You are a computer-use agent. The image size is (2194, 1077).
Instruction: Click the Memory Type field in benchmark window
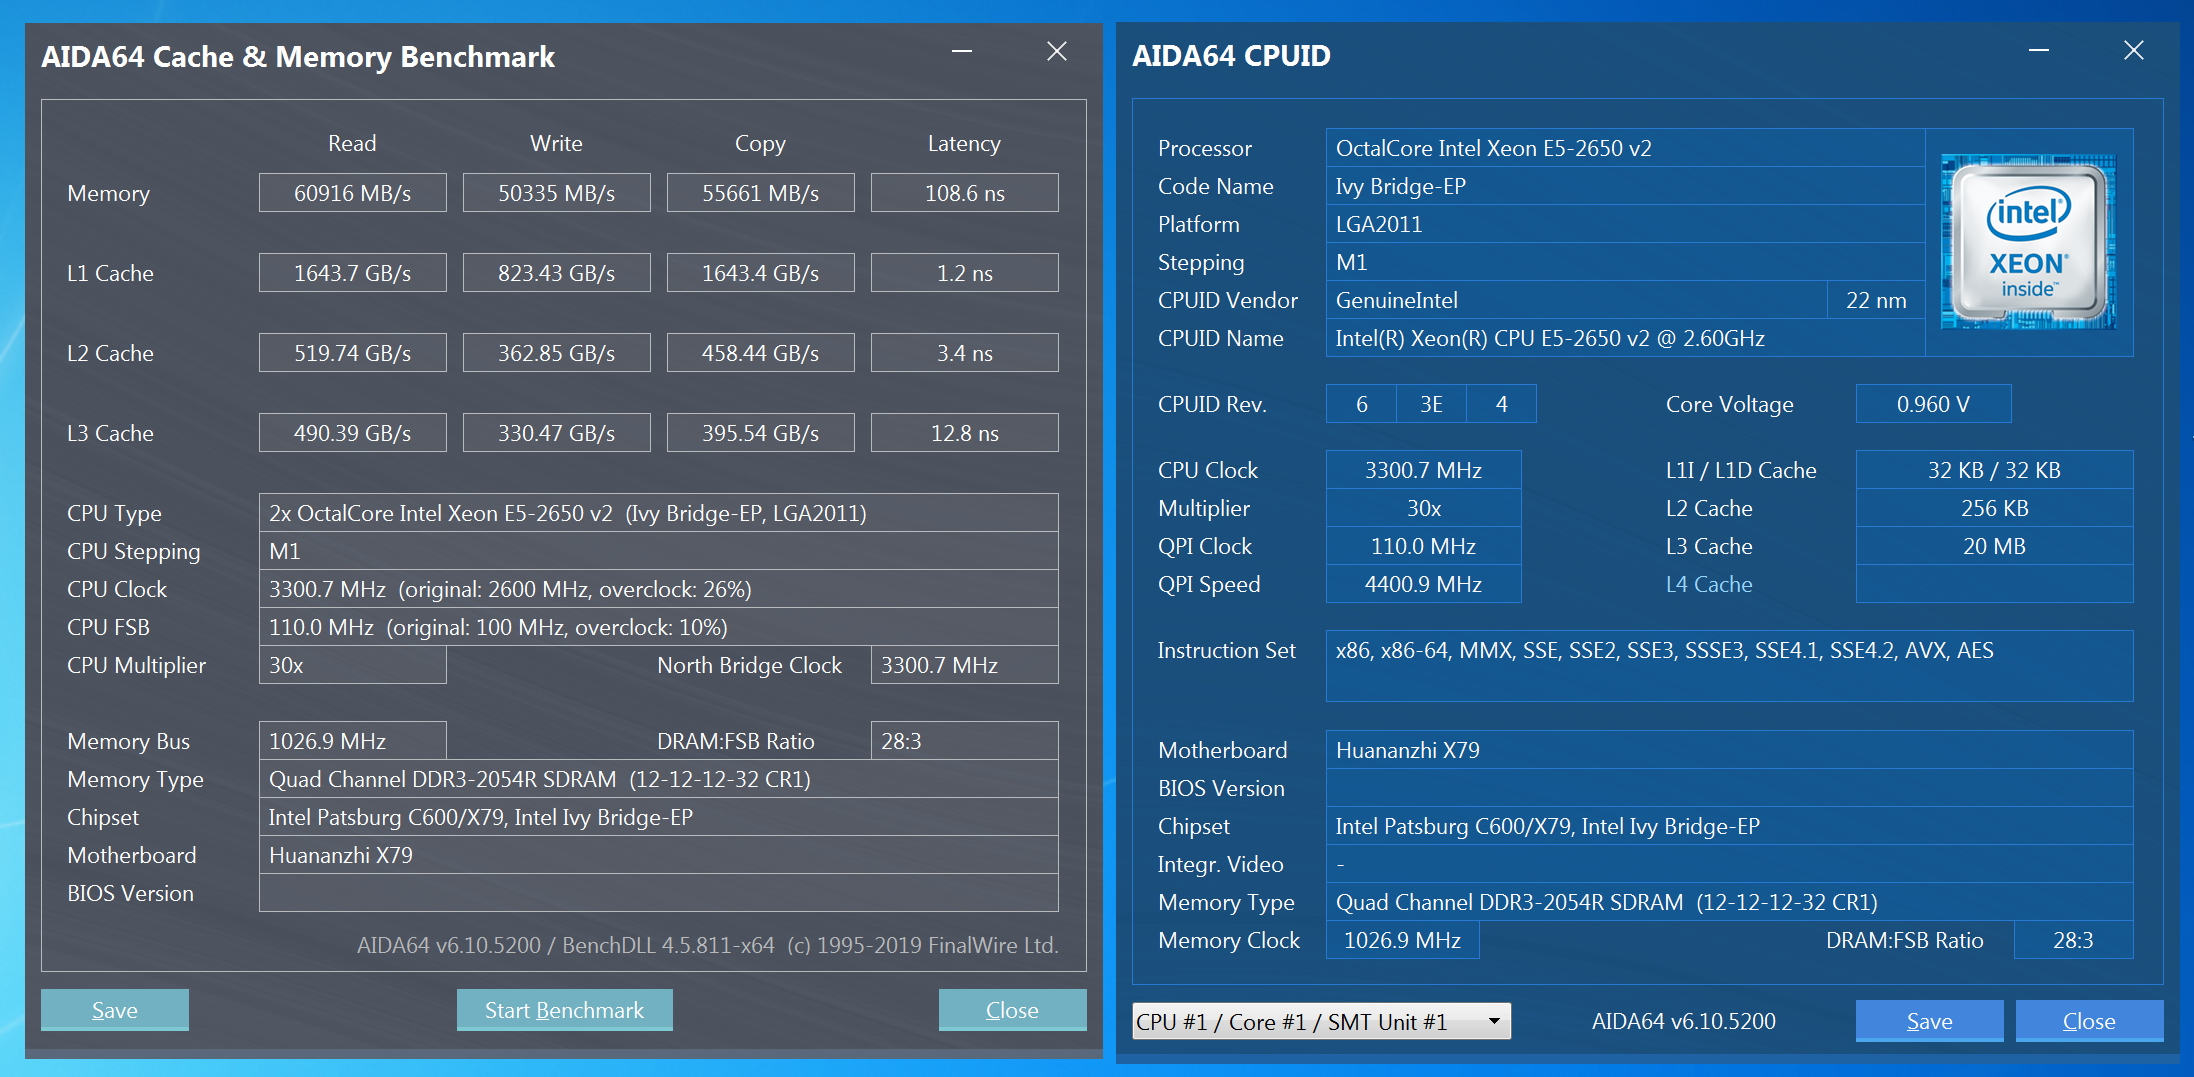[x=659, y=779]
